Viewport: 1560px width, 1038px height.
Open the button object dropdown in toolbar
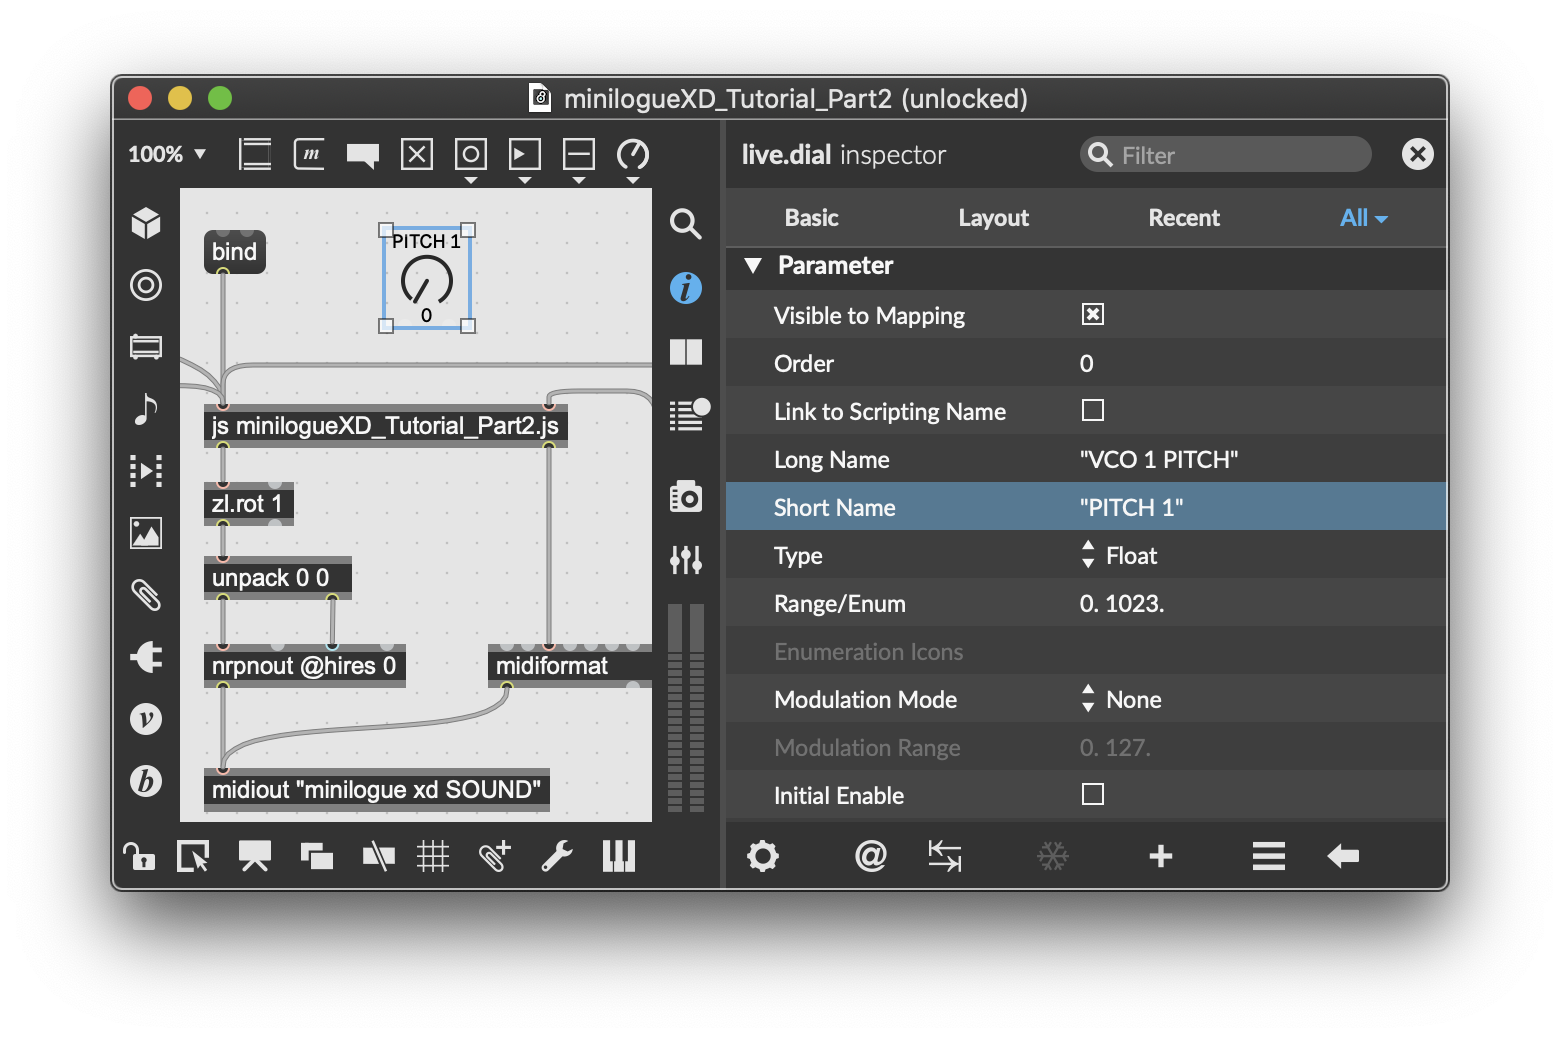(x=471, y=181)
